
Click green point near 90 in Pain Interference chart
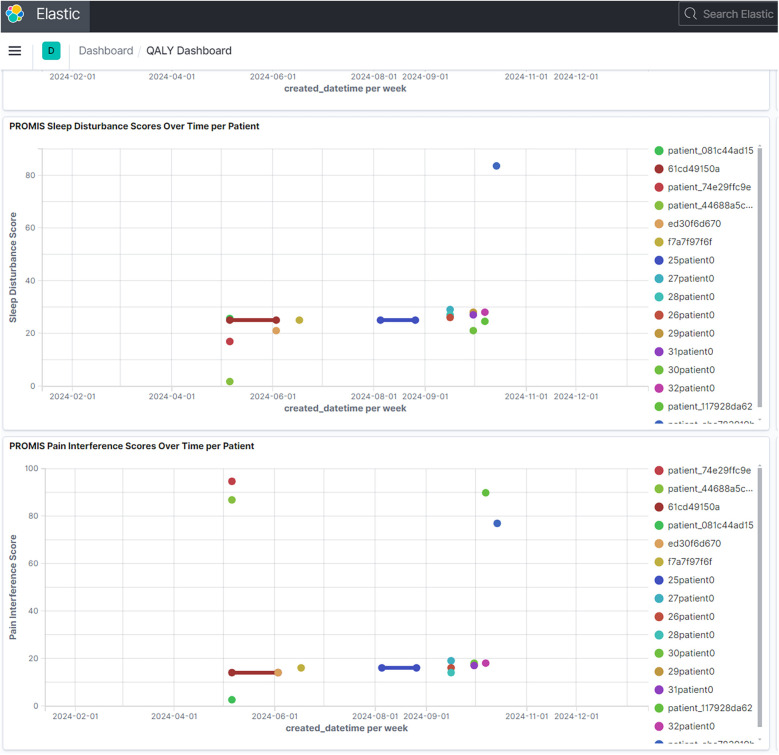click(486, 493)
